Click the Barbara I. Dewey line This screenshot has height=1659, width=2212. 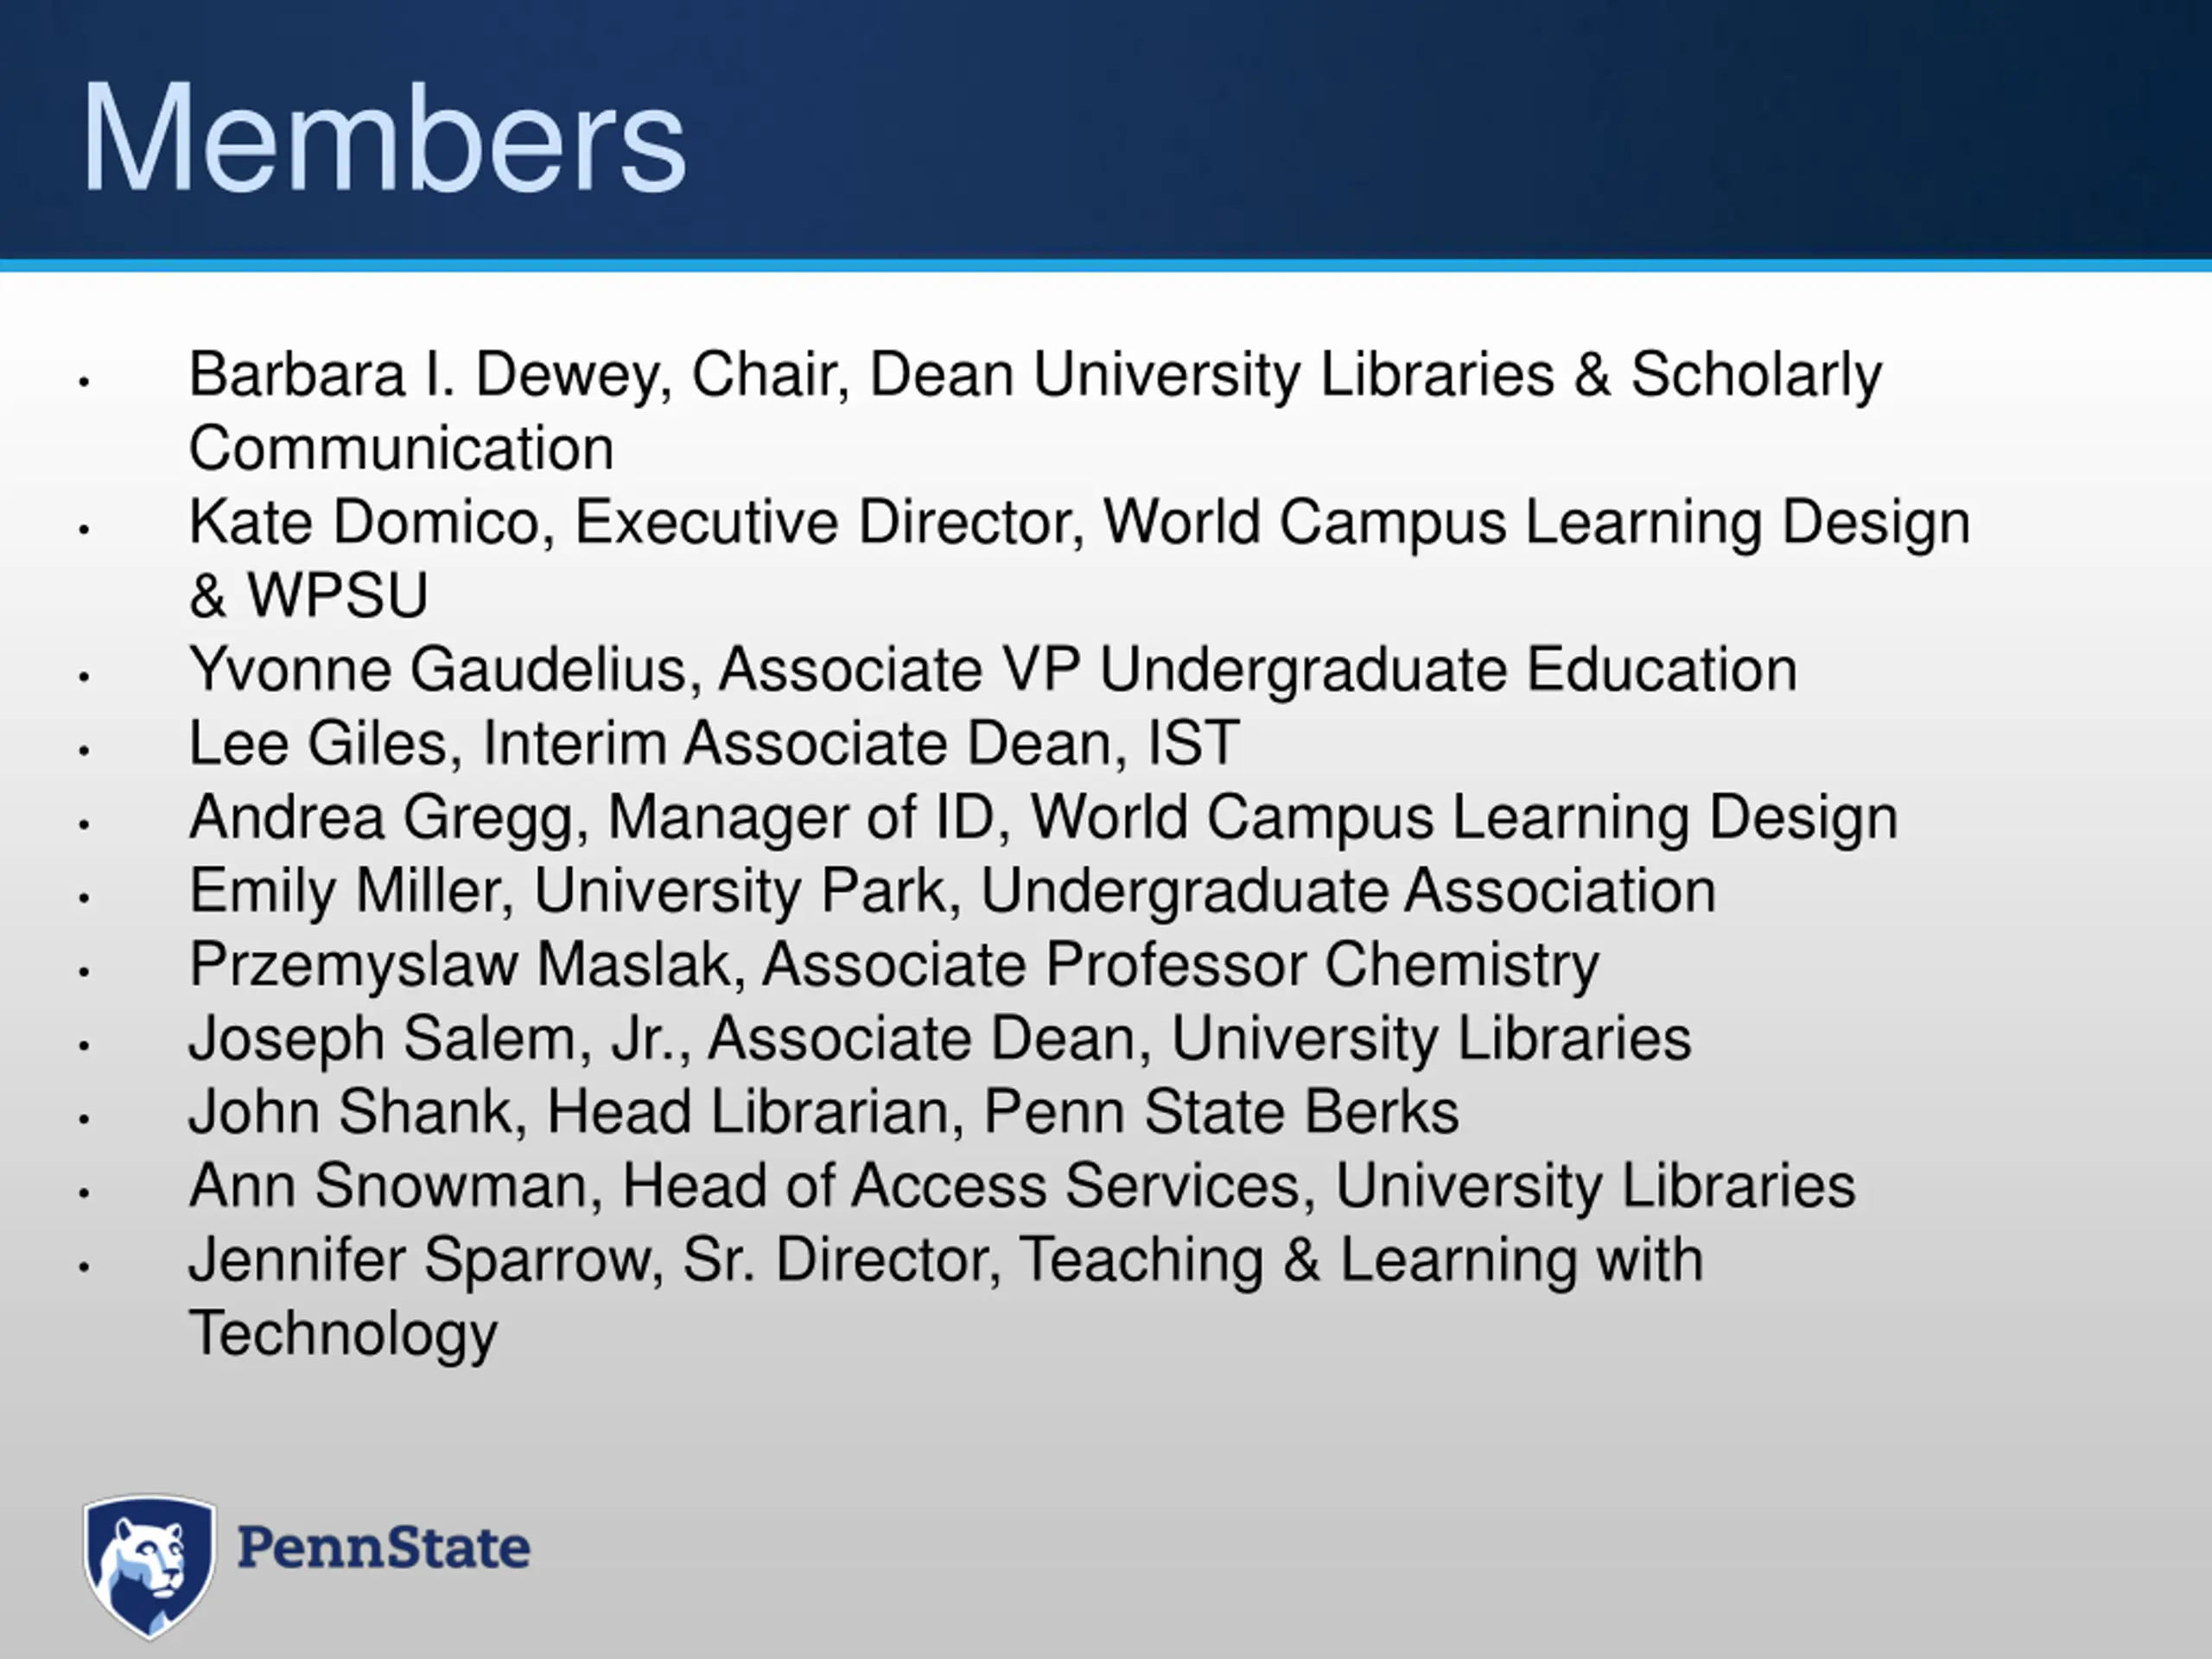pos(1035,411)
